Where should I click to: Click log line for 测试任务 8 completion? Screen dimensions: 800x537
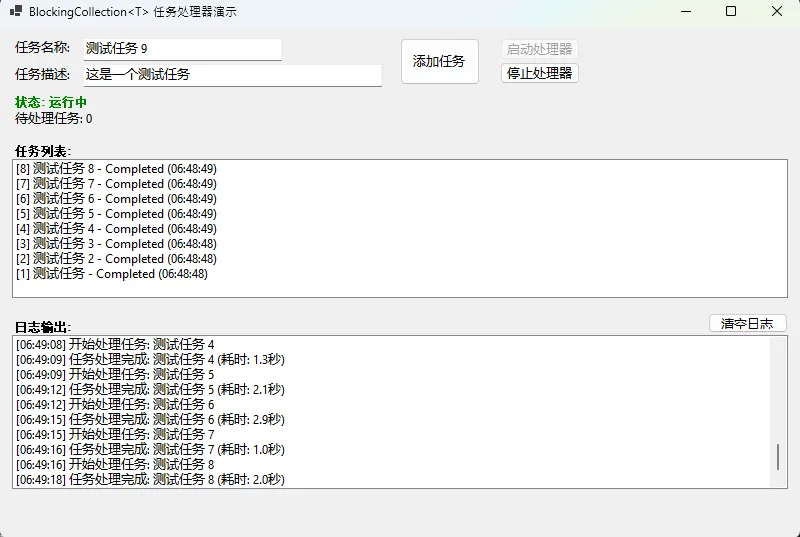(x=150, y=480)
